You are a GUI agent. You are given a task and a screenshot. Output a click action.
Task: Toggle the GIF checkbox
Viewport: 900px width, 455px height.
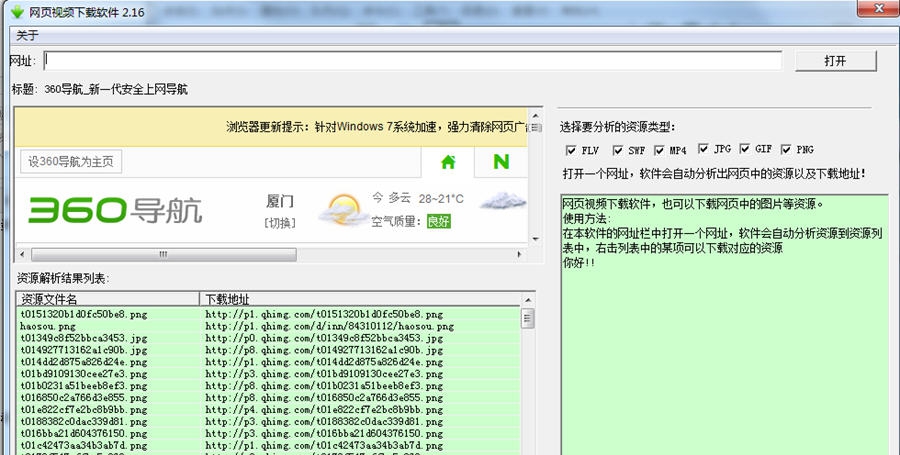tap(744, 149)
